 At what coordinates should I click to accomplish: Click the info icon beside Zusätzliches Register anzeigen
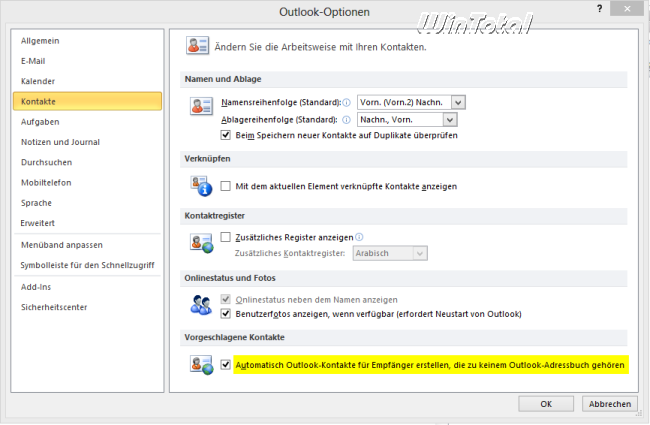359,237
